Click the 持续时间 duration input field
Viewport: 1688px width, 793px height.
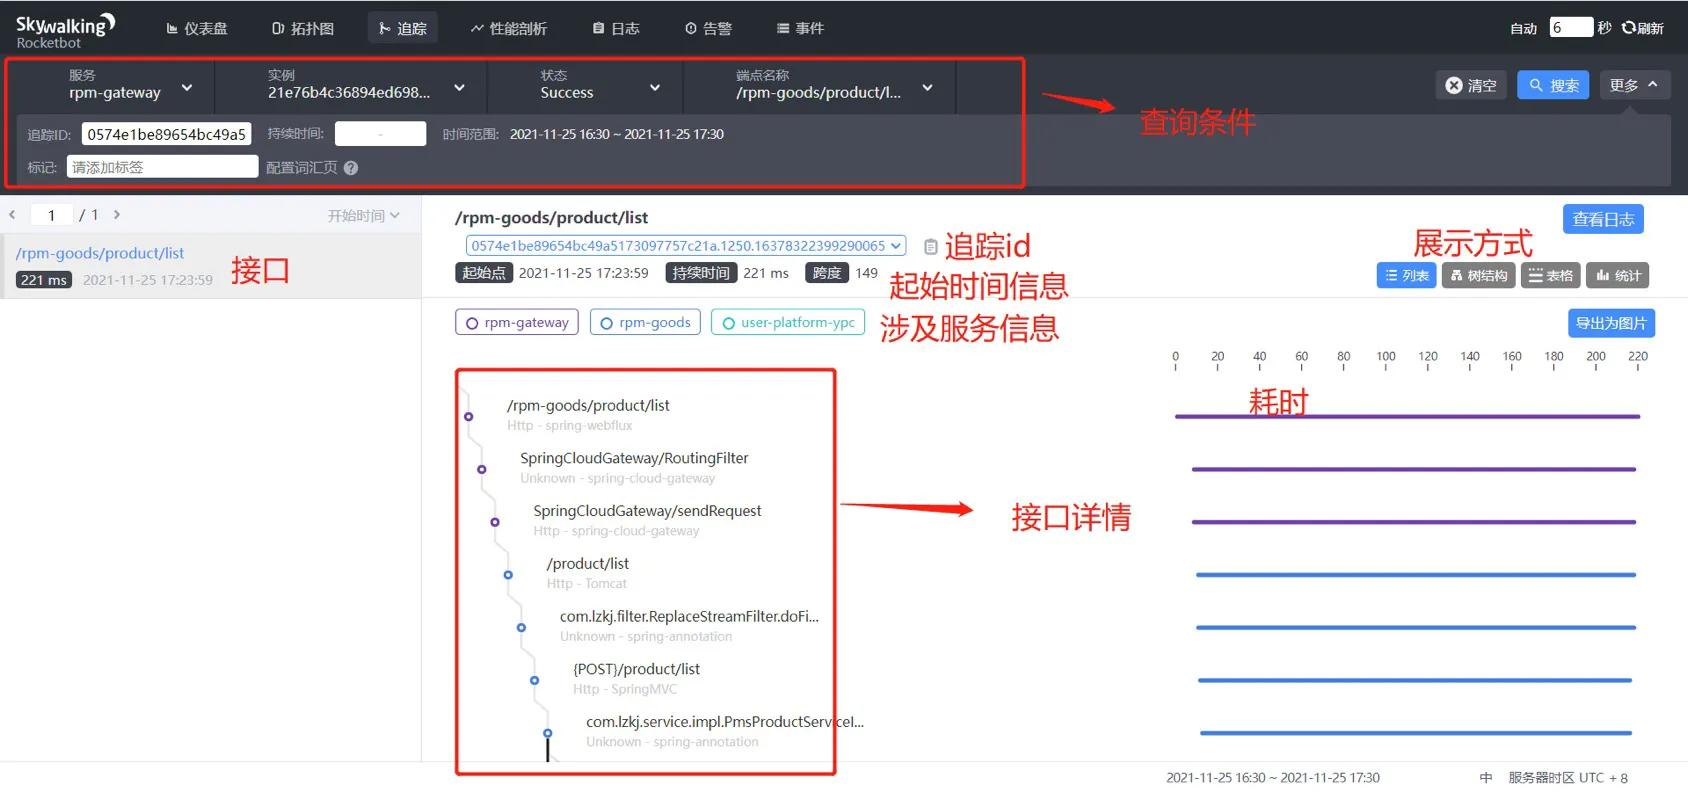tap(380, 134)
